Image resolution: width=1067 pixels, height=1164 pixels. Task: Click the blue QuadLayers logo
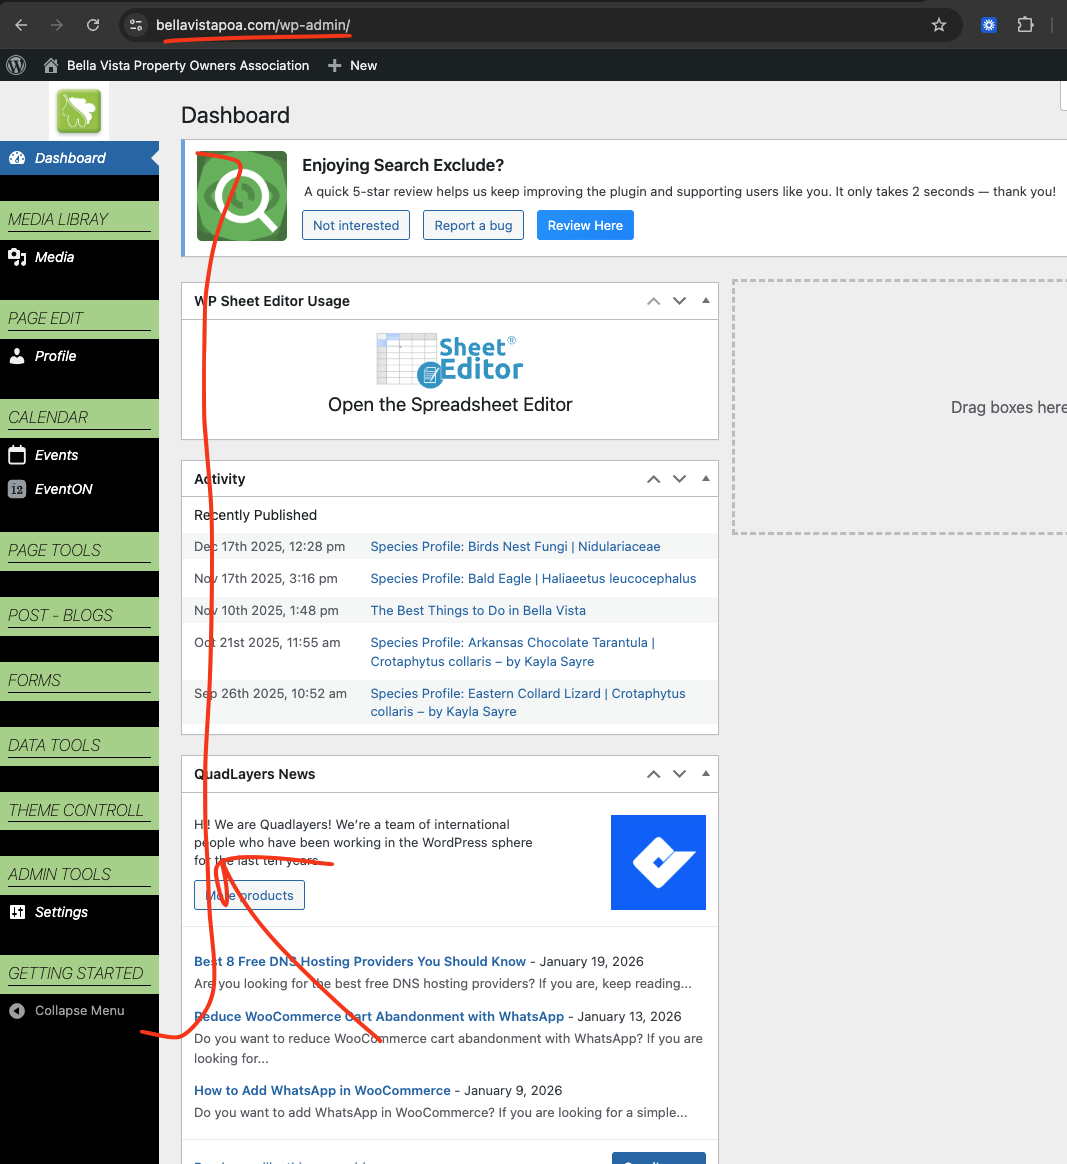click(658, 862)
